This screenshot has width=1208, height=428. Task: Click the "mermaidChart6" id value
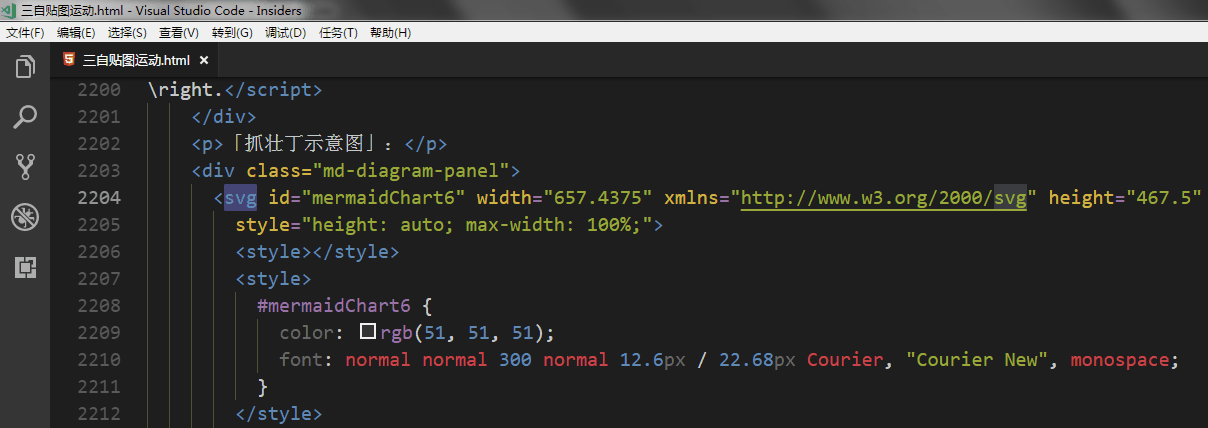[383, 197]
